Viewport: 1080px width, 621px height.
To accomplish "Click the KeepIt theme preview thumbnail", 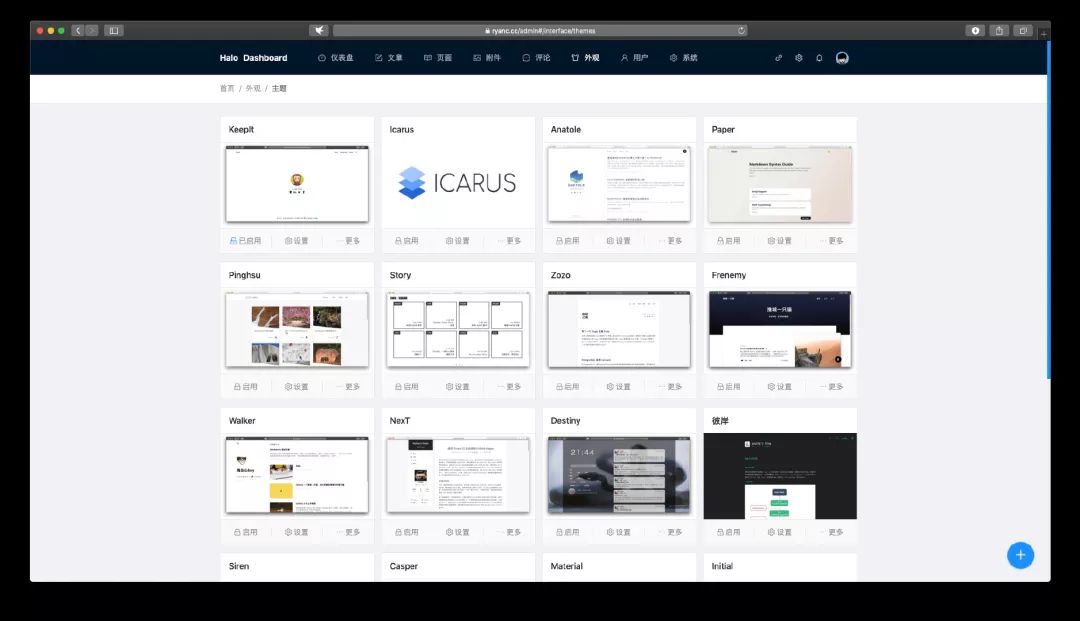I will click(297, 184).
